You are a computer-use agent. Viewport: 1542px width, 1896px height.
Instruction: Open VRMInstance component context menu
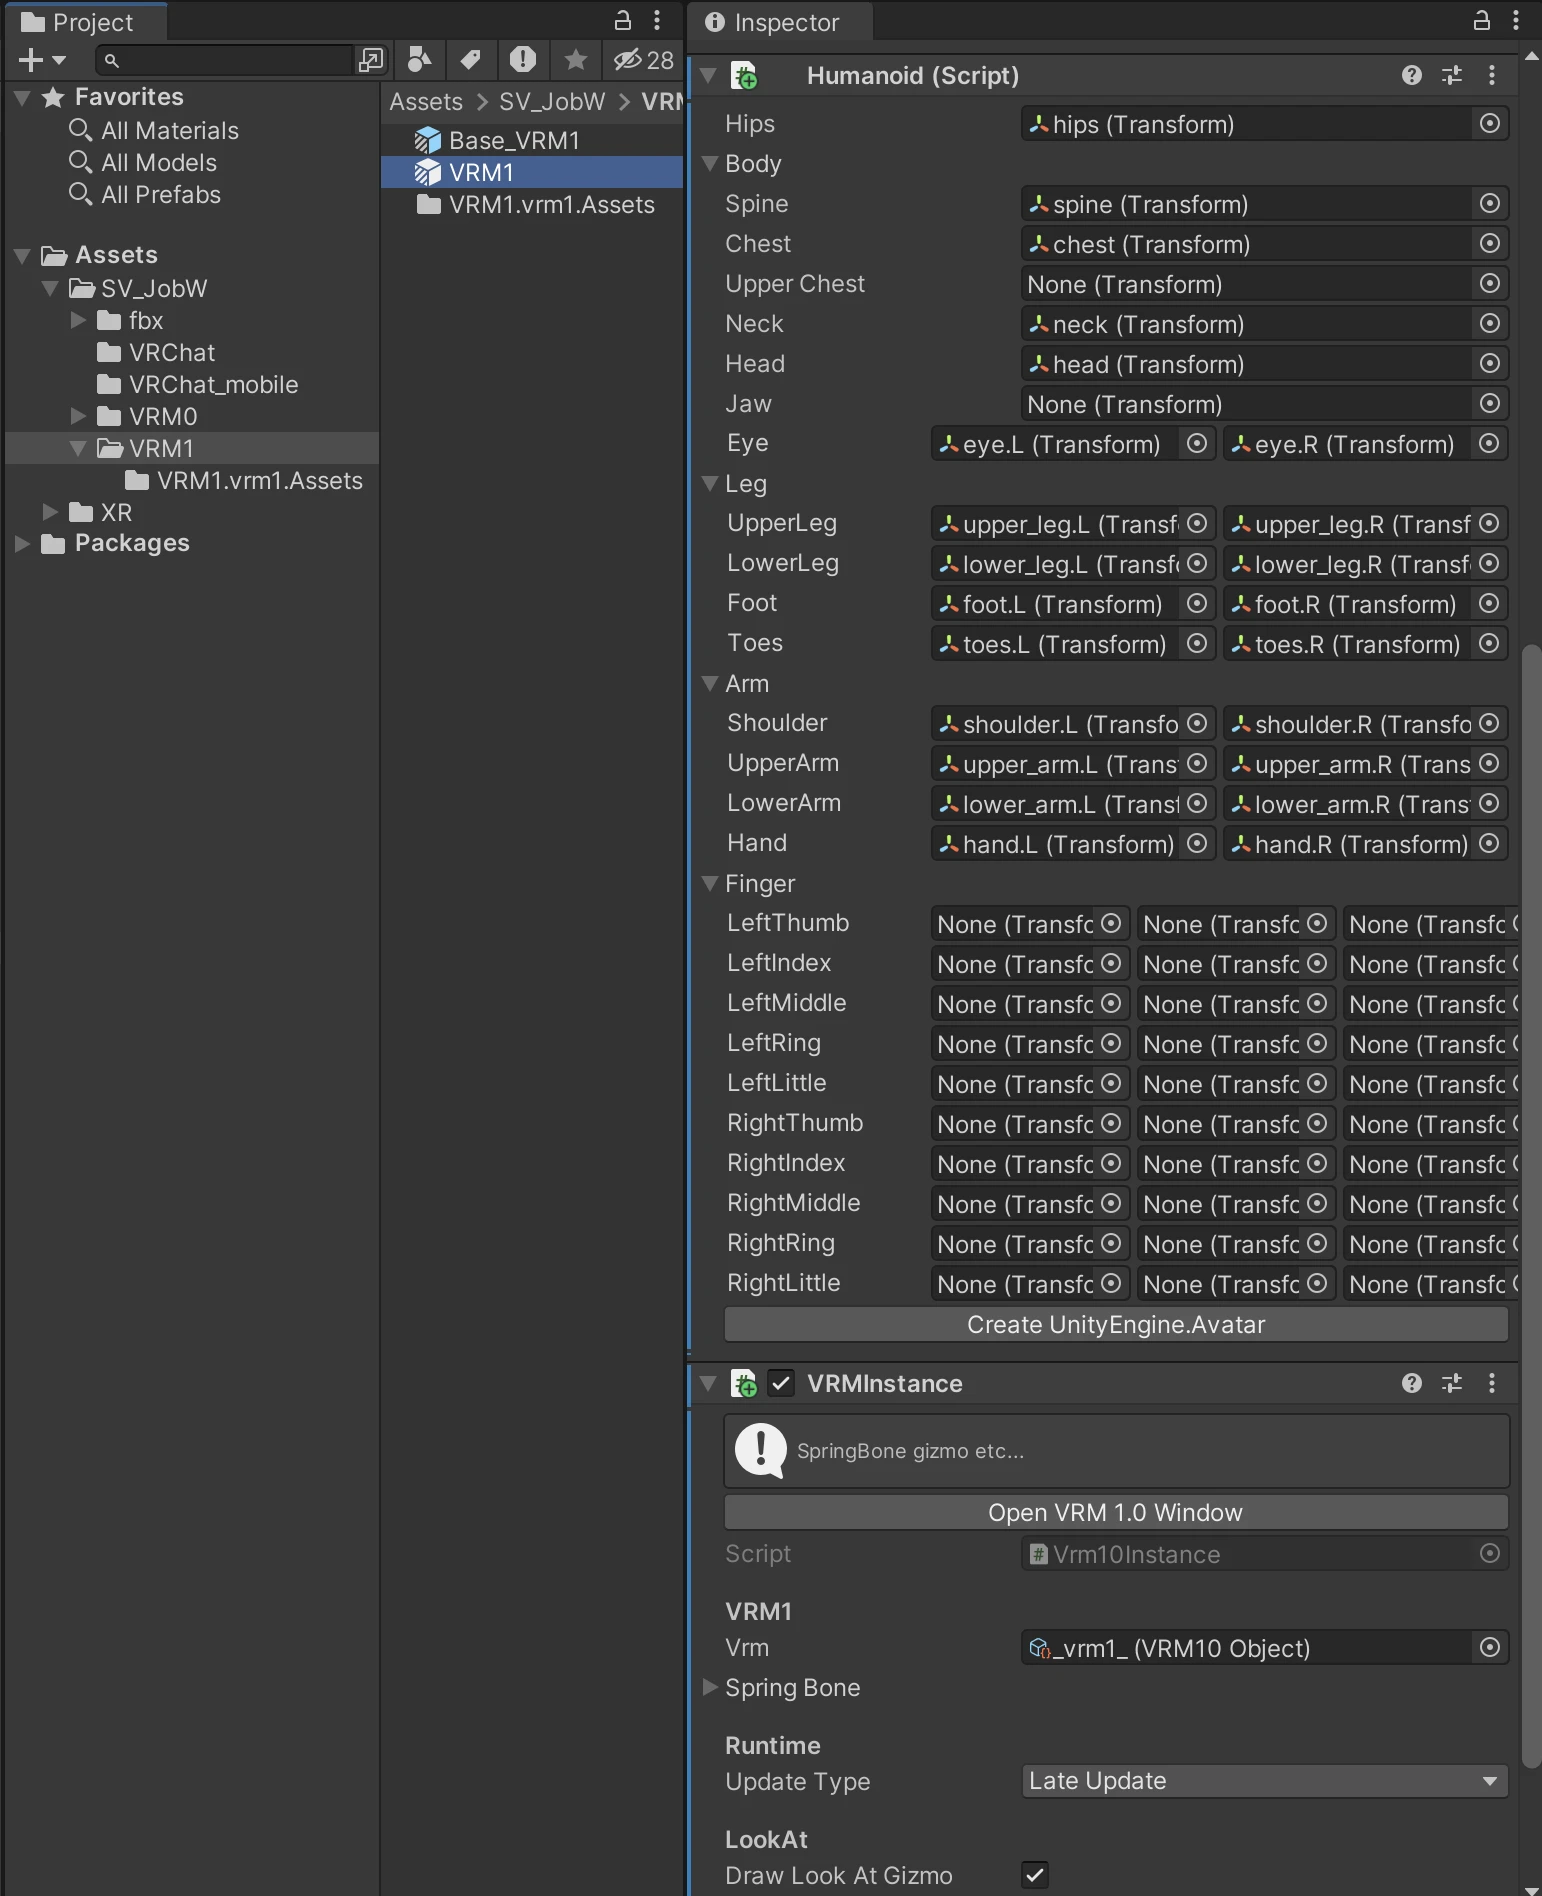[x=1492, y=1384]
